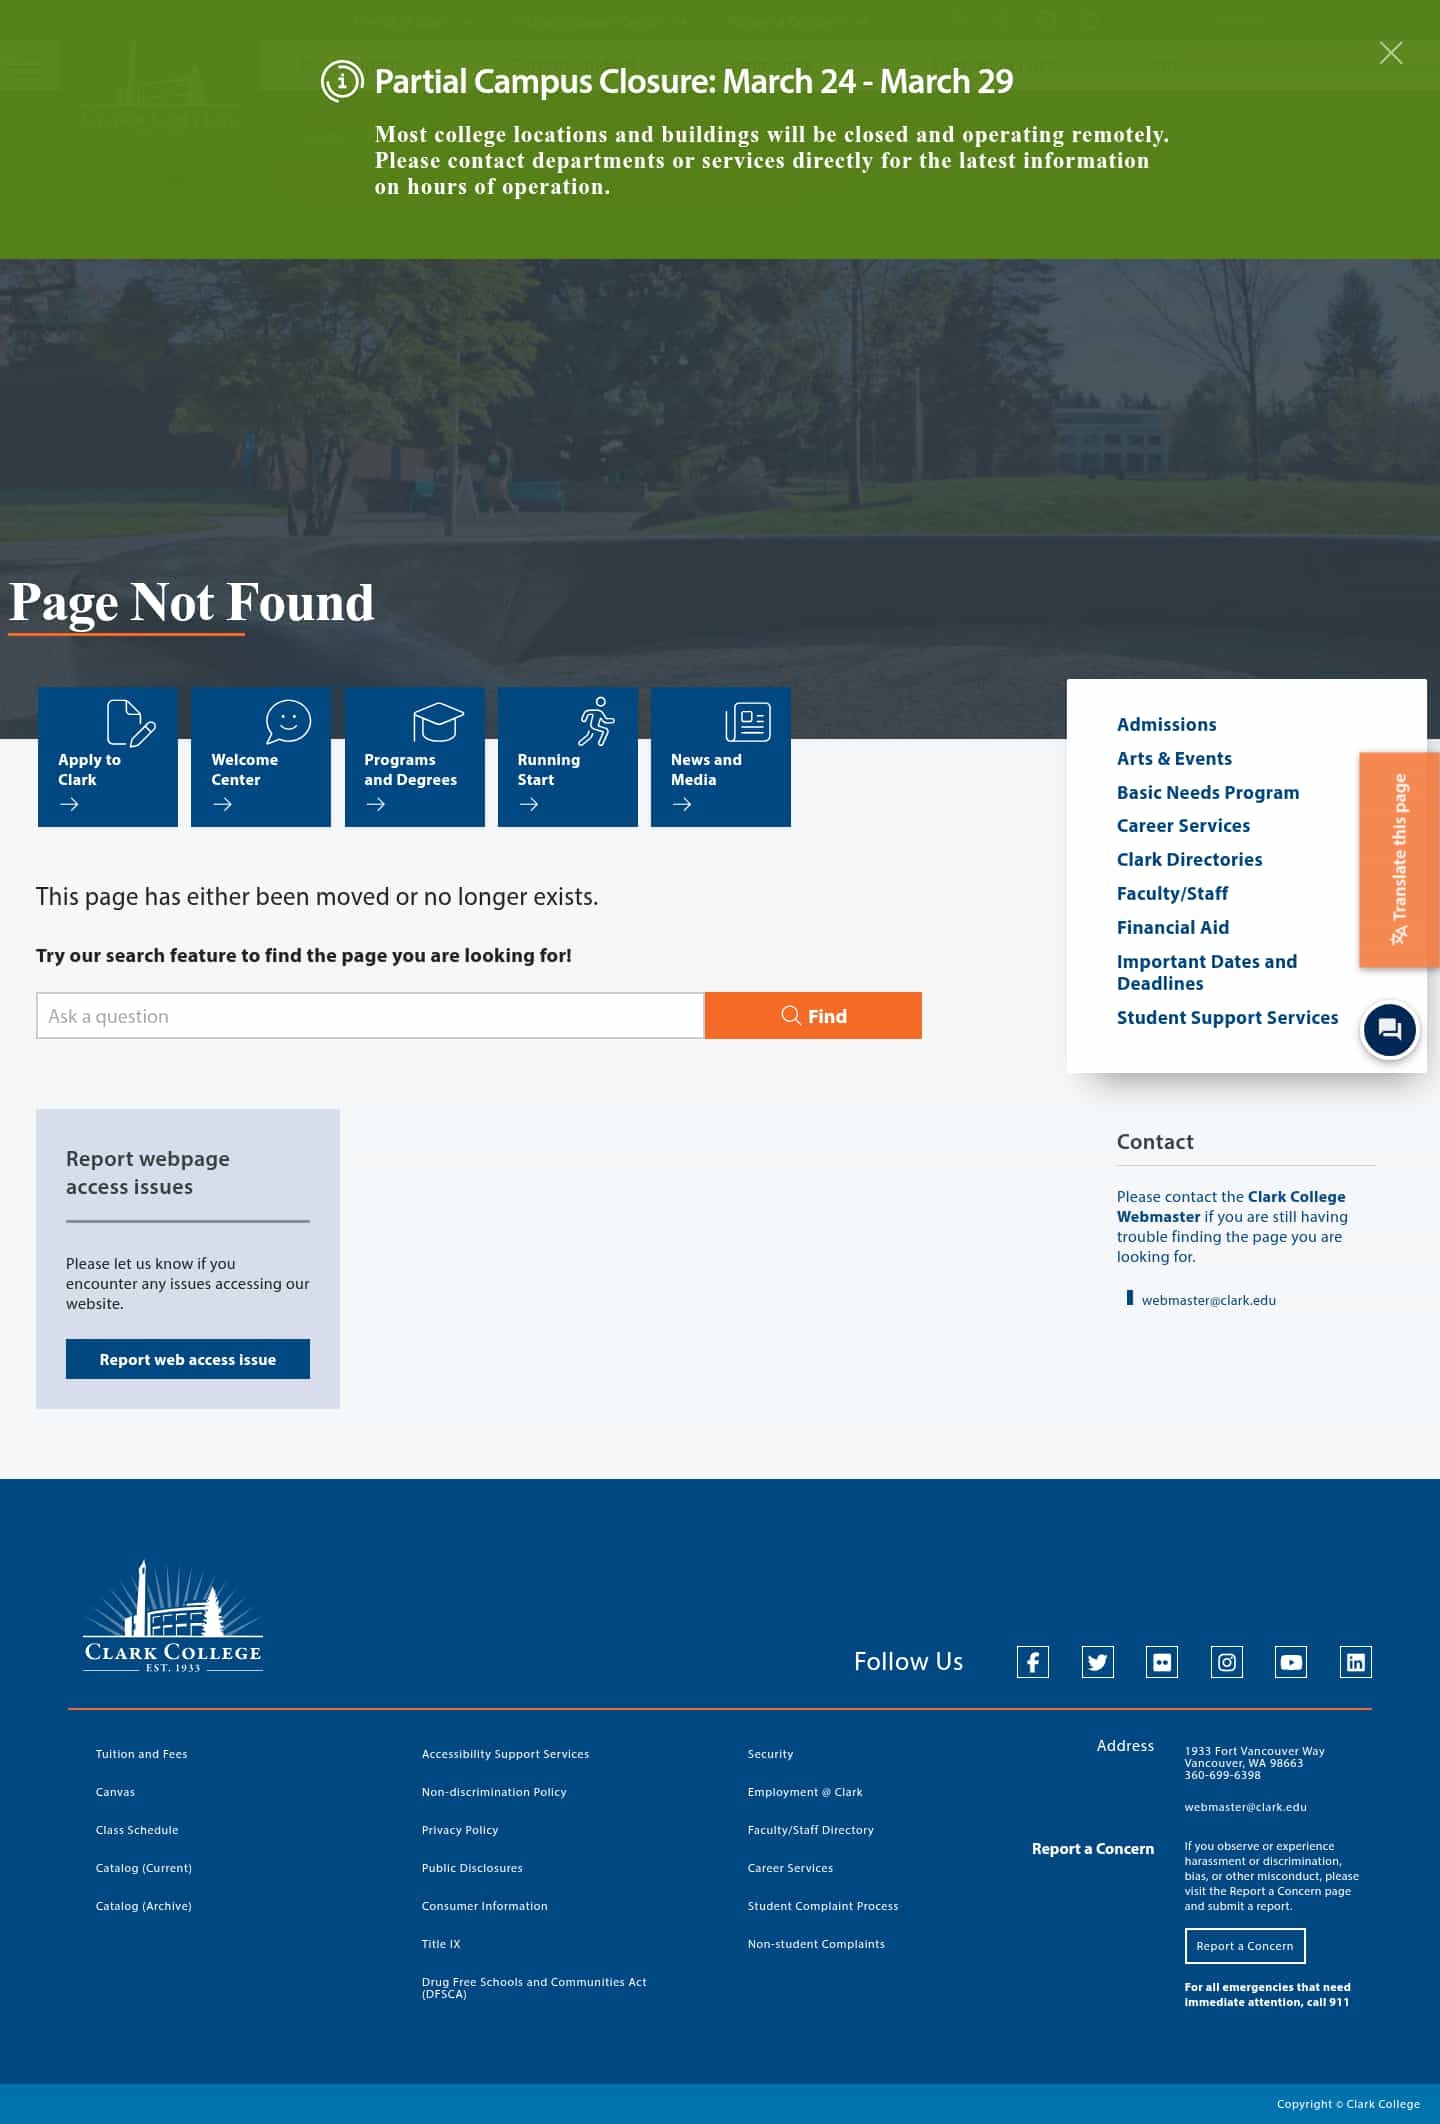Click the Clark College footer logo
Screen dimensions: 1440x2124
(173, 1616)
